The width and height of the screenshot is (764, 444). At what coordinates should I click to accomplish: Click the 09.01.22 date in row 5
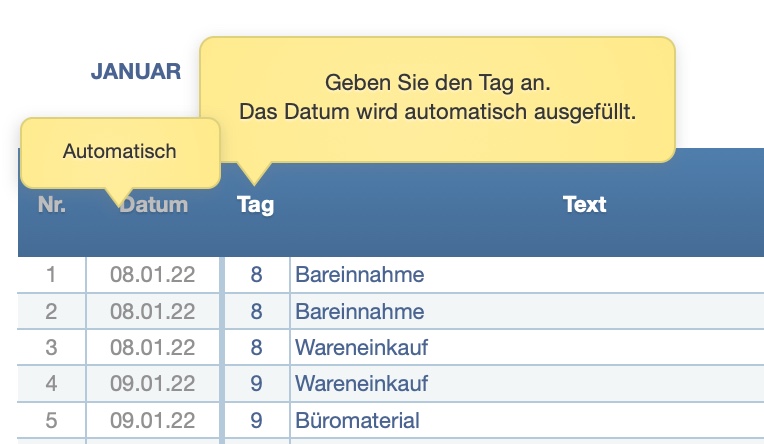click(x=152, y=421)
